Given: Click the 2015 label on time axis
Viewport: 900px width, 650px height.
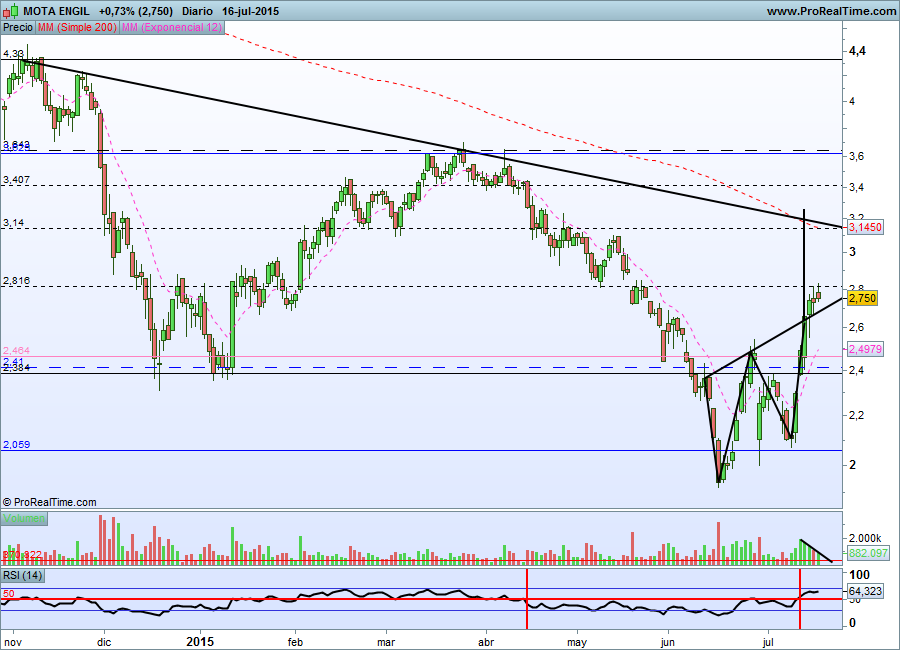Looking at the screenshot, I should (x=200, y=641).
